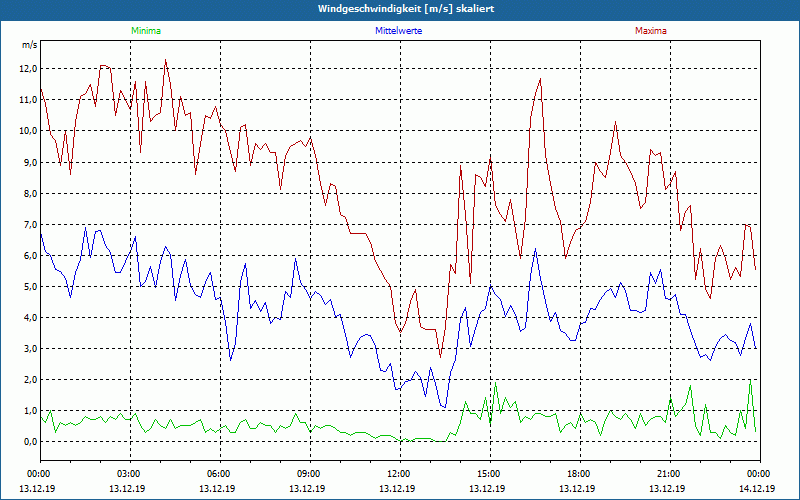The width and height of the screenshot is (800, 500).
Task: Click the 4,0 y-axis value
Action: coord(31,318)
